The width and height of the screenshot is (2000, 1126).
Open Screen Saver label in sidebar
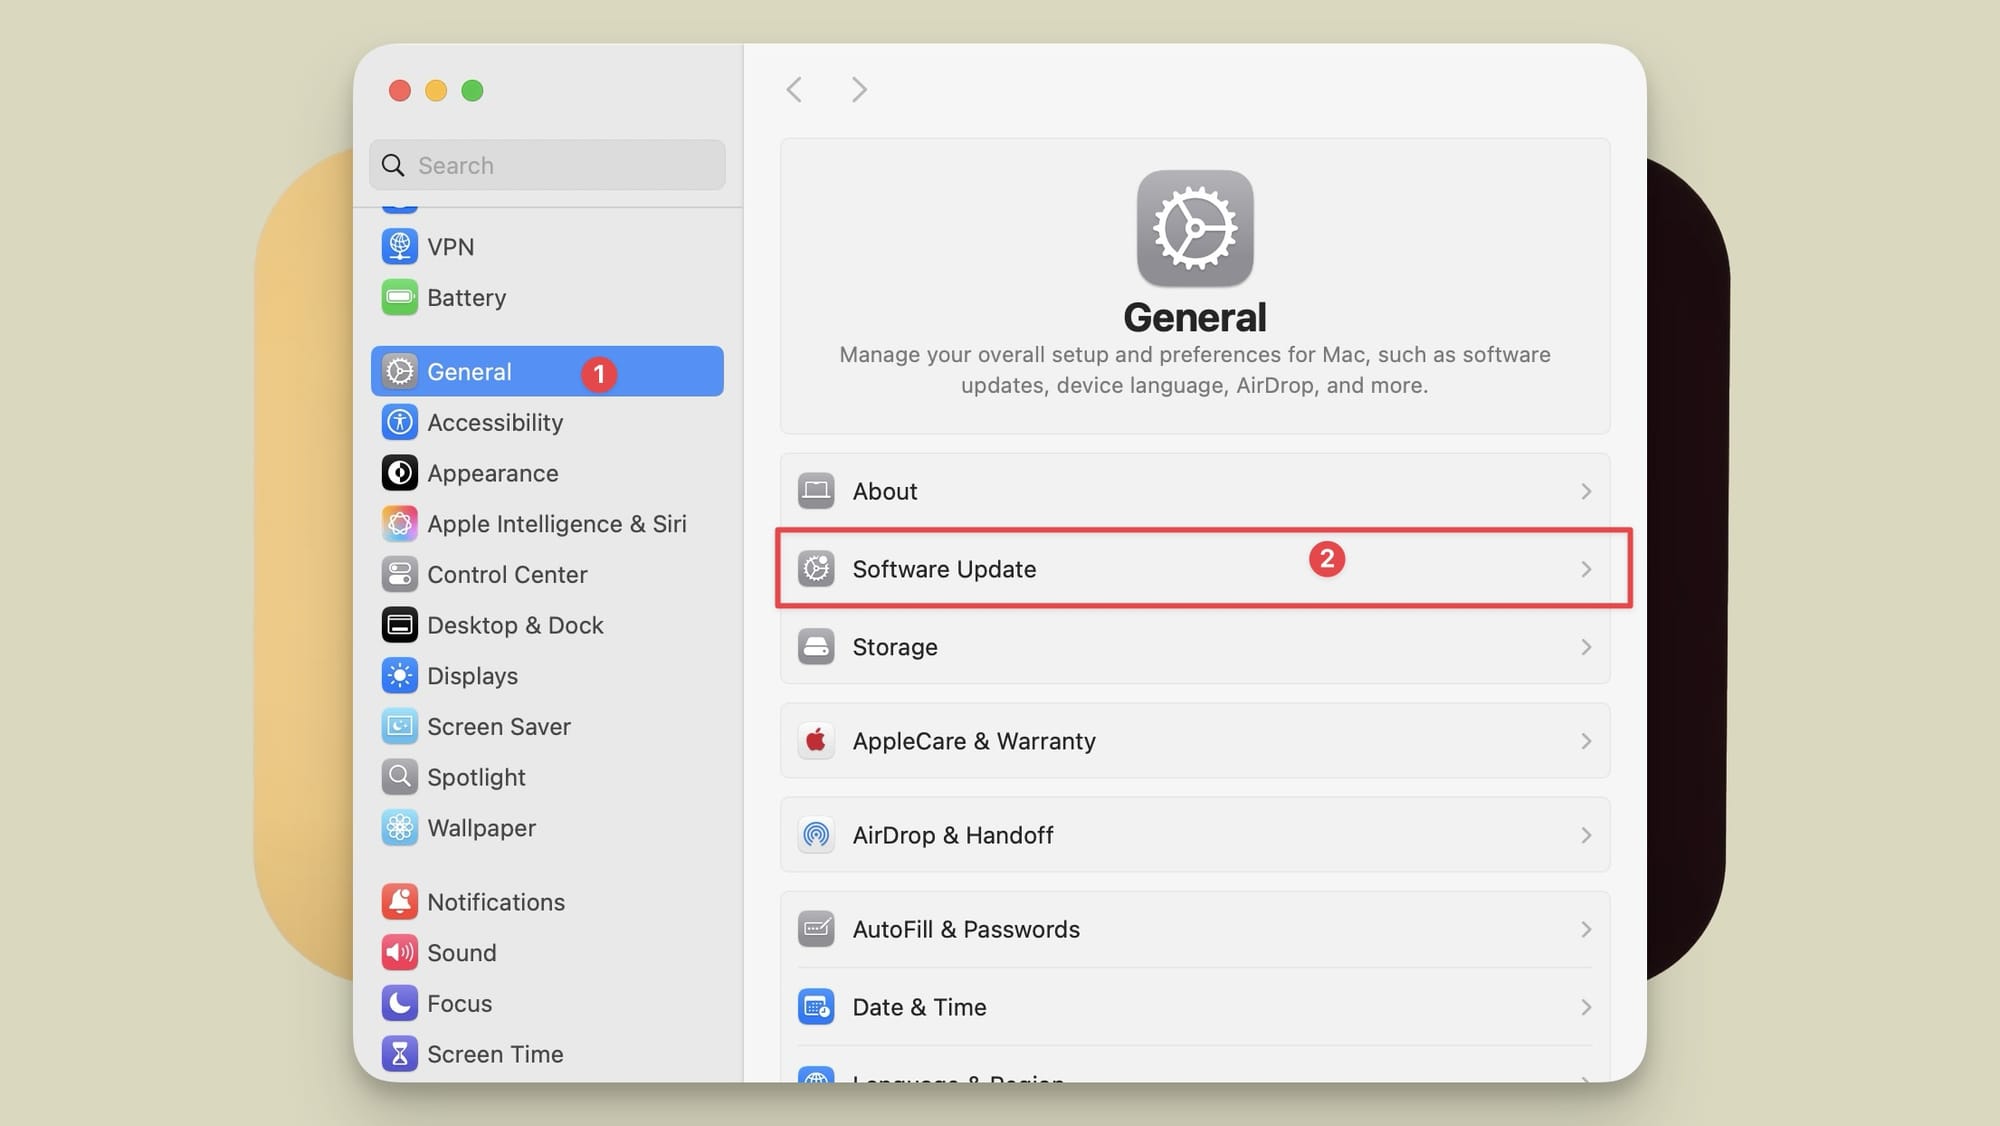pyautogui.click(x=499, y=726)
